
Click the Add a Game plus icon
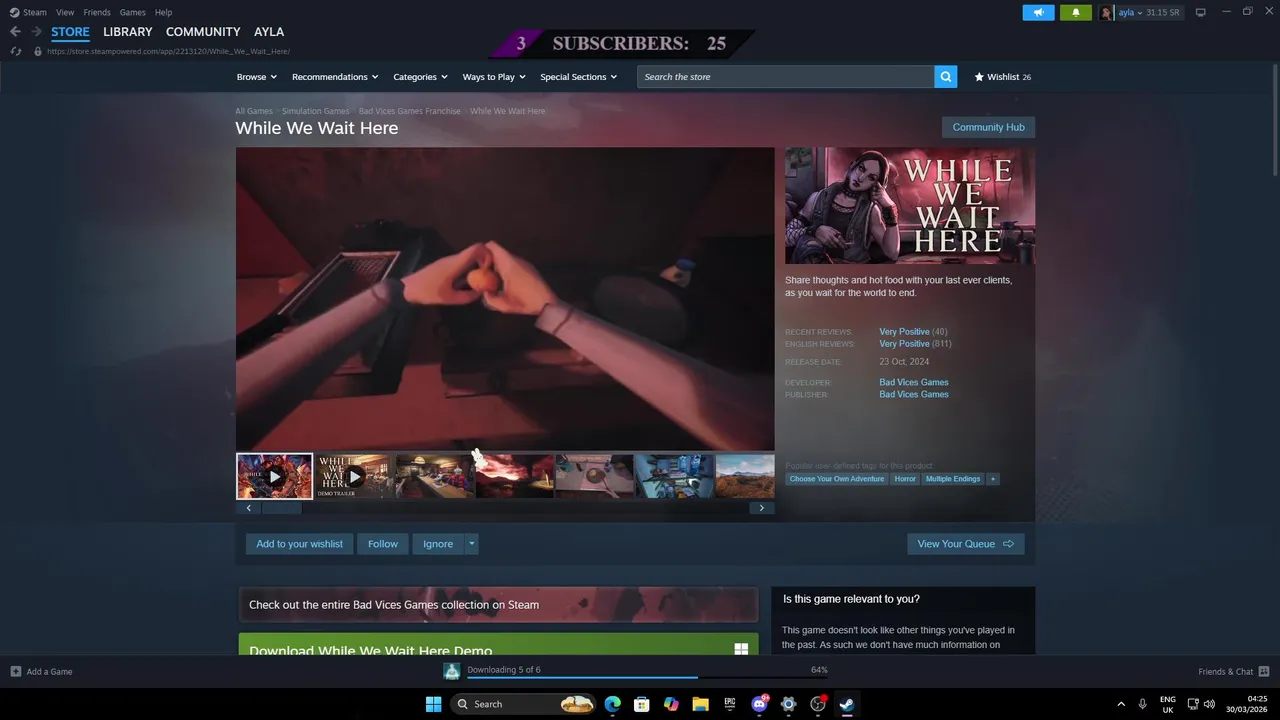point(16,672)
